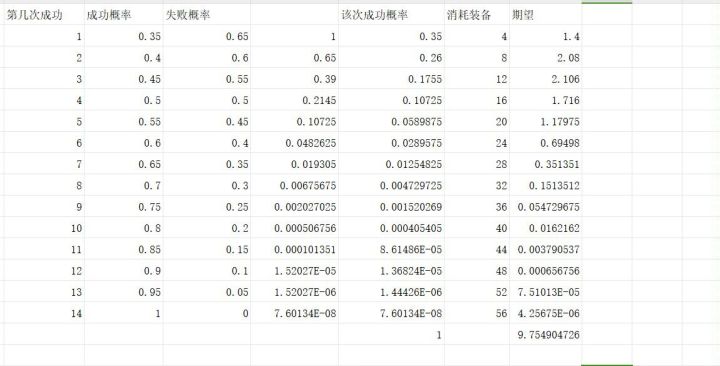Click the 0.0162162 cell
Image resolution: width=720 pixels, height=366 pixels.
(x=546, y=228)
